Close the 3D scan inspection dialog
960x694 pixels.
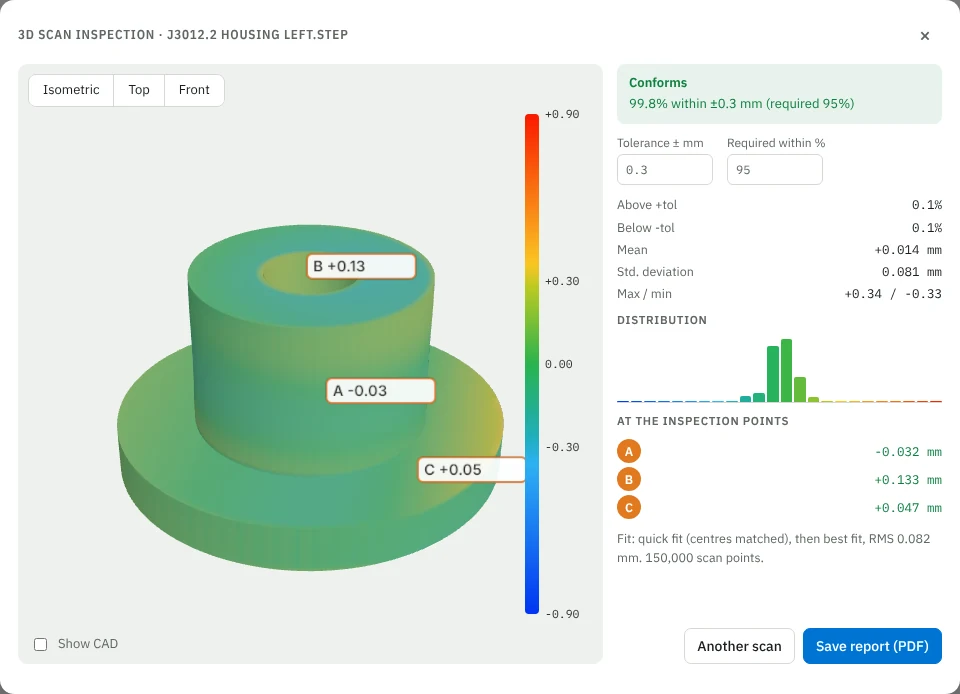click(x=924, y=36)
